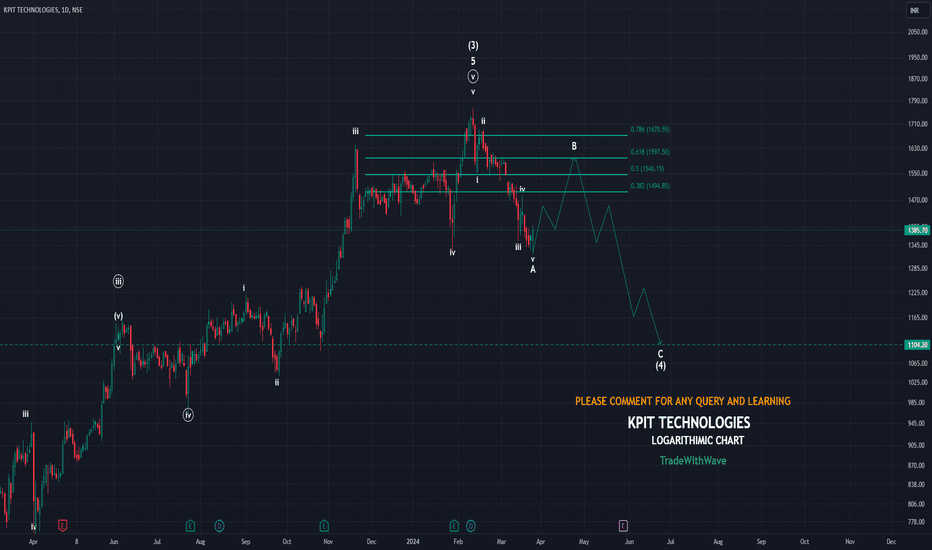Open the green earnings marker before Feb

coord(454,526)
